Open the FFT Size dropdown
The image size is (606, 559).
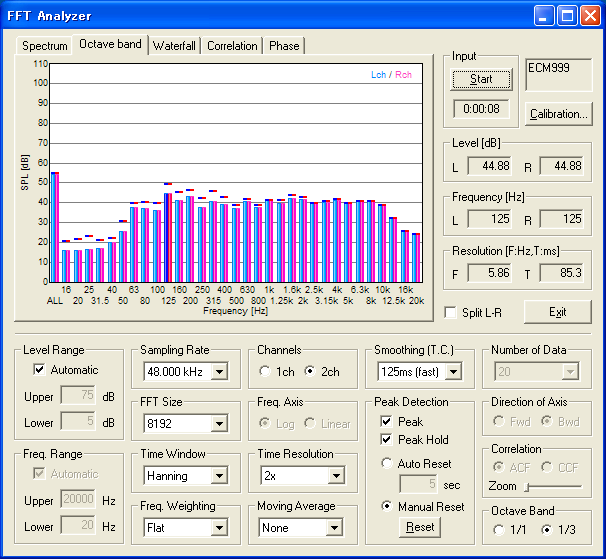pyautogui.click(x=220, y=424)
